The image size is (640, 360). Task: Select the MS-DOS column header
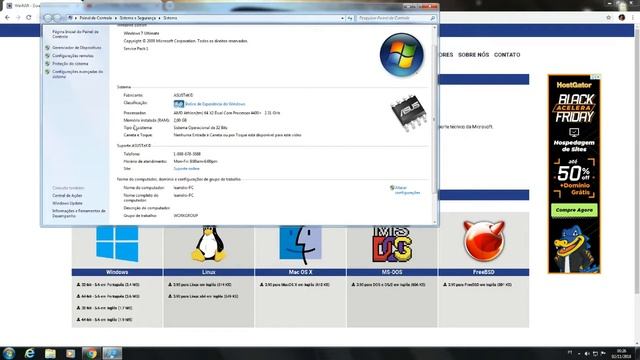pos(392,272)
